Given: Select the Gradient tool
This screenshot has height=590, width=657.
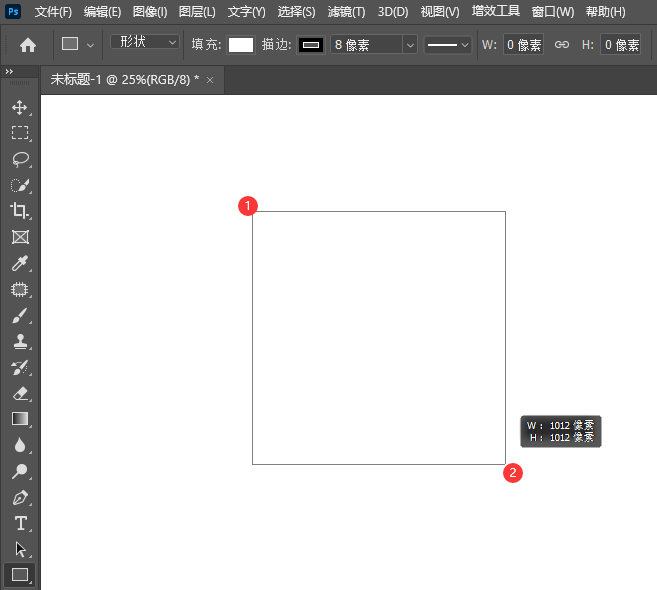Looking at the screenshot, I should 20,419.
